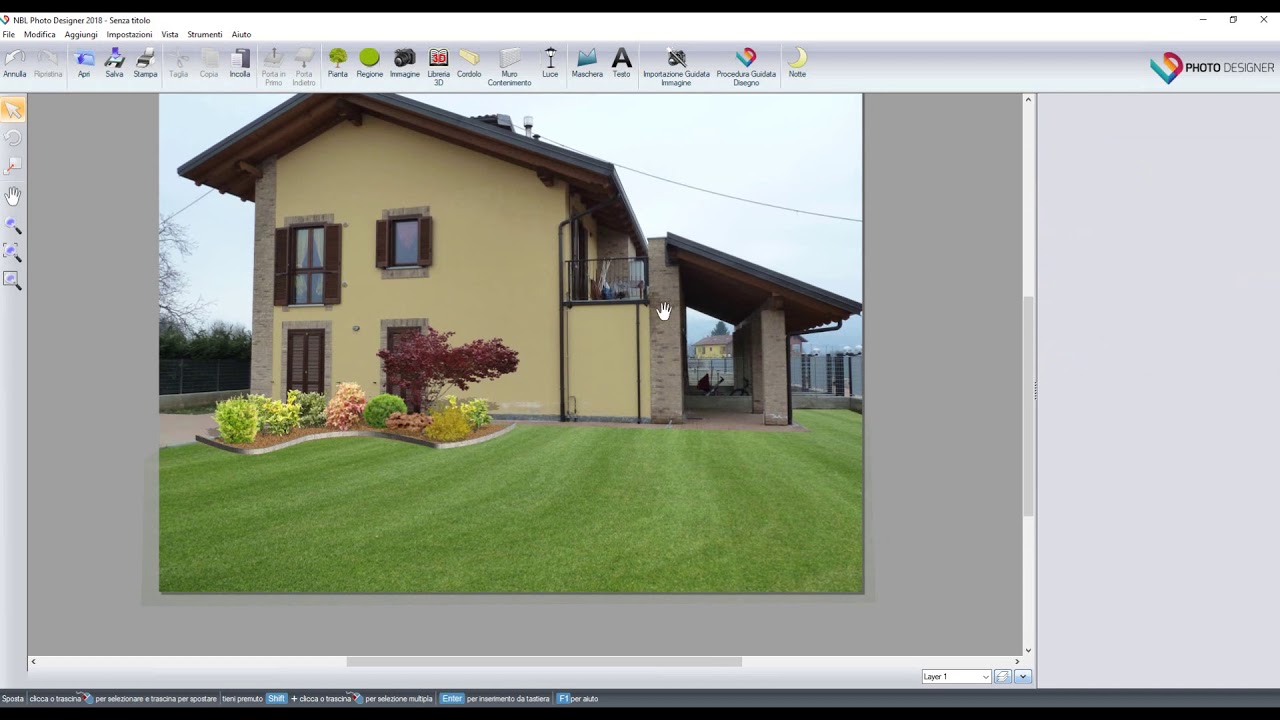The width and height of the screenshot is (1280, 720).
Task: Click the rotate arrow tool in sidebar
Action: pyautogui.click(x=12, y=138)
